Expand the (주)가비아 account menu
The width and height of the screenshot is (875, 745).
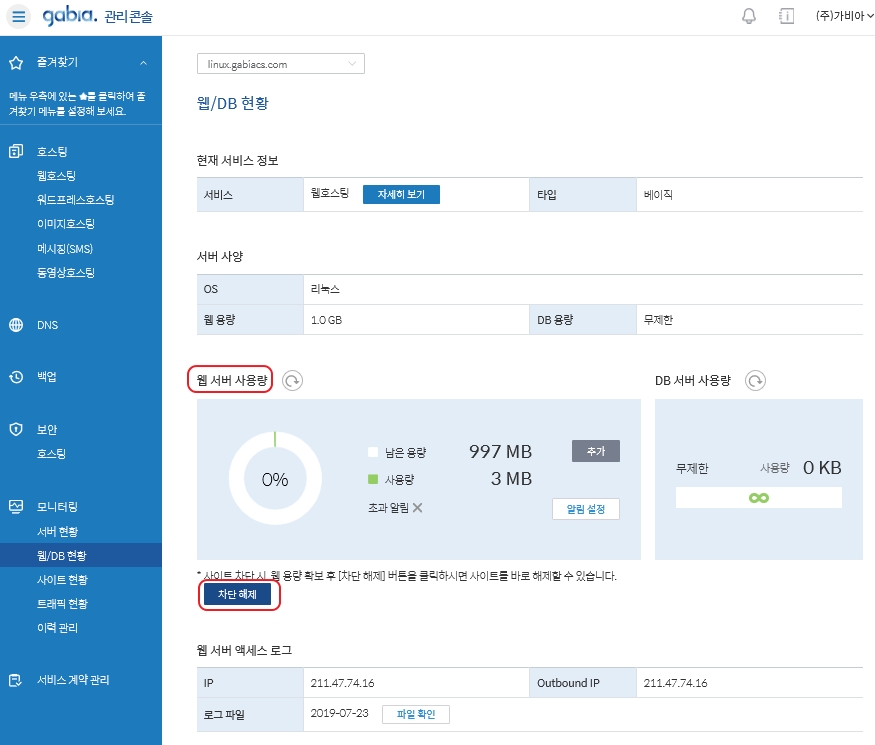pyautogui.click(x=844, y=17)
